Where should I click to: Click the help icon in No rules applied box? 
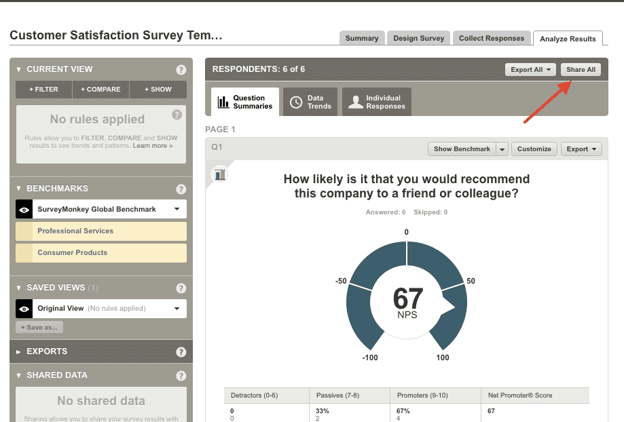[177, 116]
